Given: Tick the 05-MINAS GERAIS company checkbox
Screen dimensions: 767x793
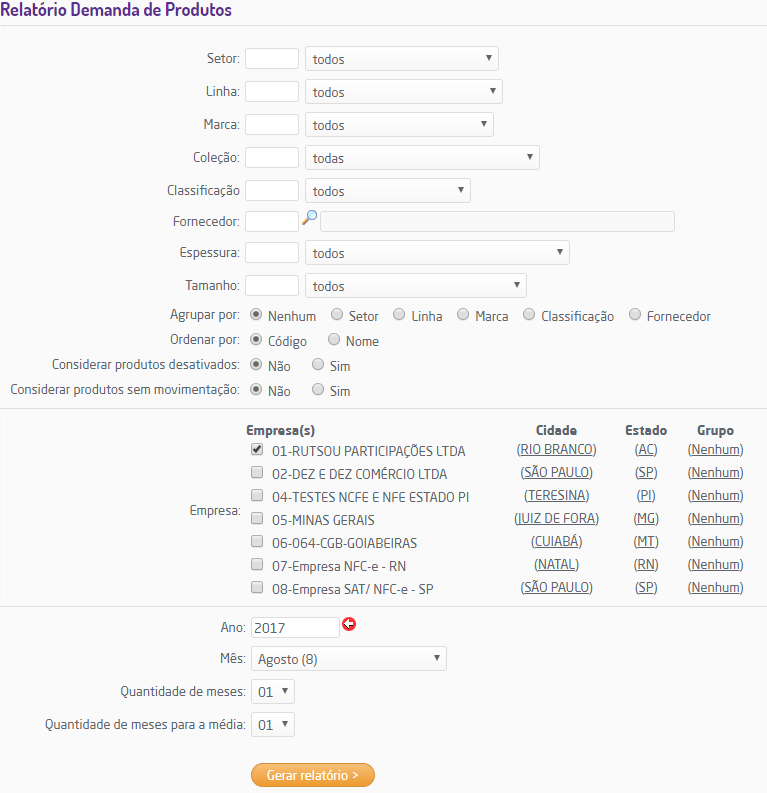Looking at the screenshot, I should point(257,519).
